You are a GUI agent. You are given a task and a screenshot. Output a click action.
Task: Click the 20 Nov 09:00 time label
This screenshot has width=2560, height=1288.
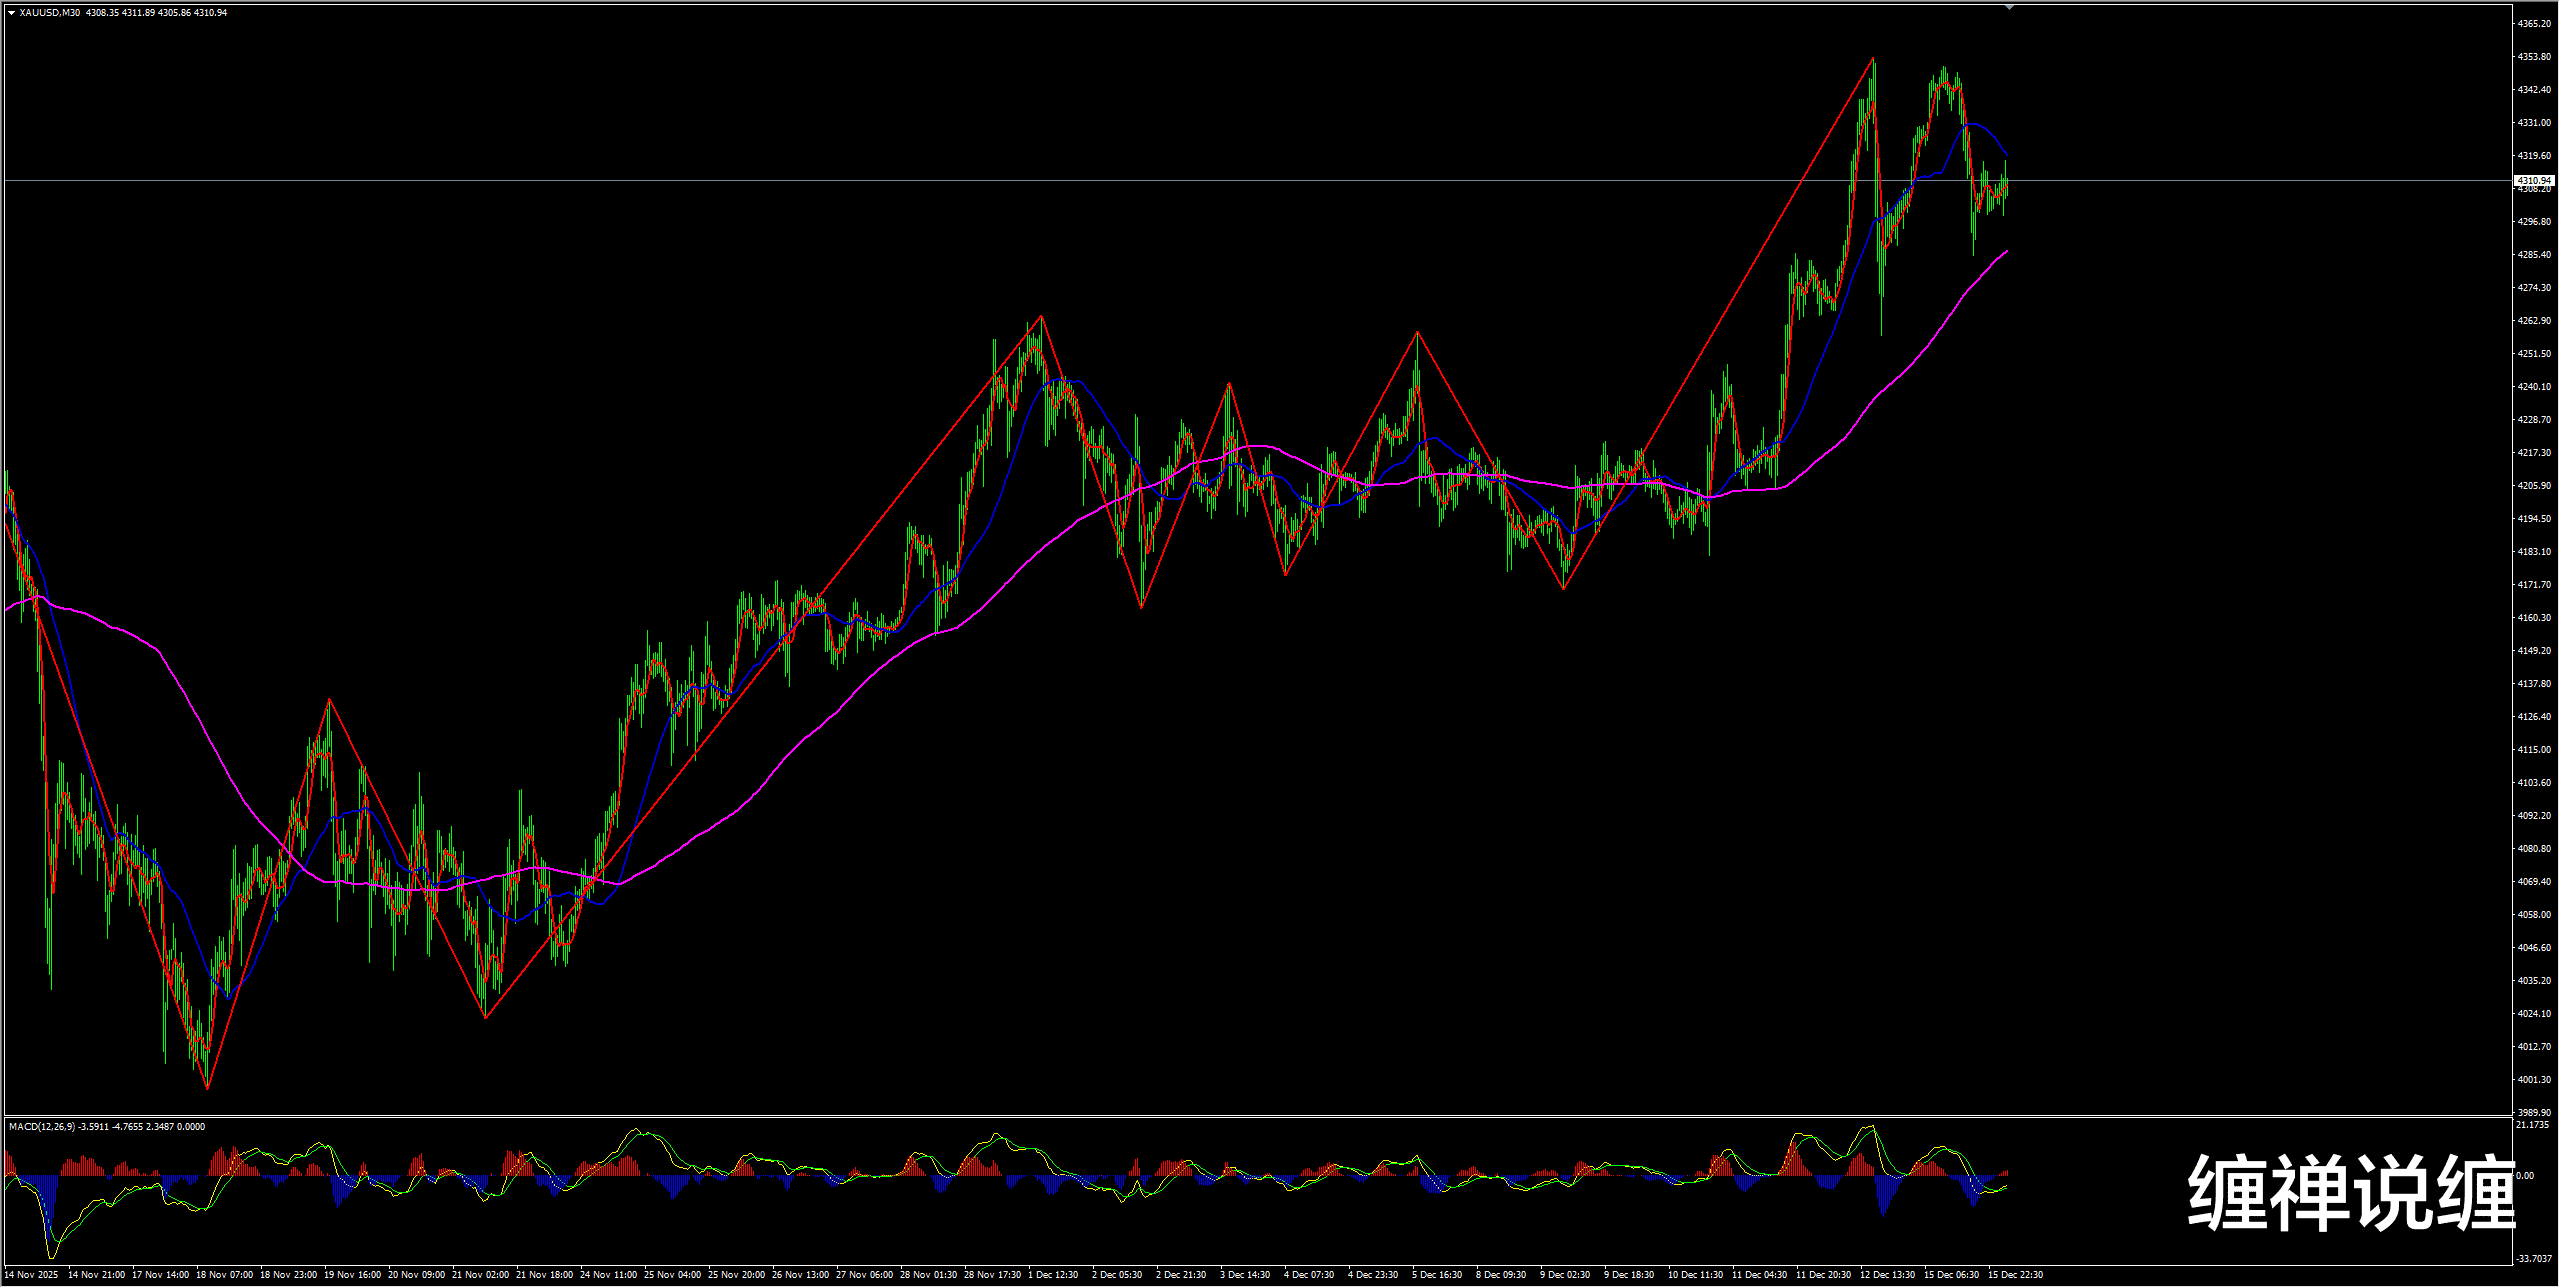(416, 1275)
